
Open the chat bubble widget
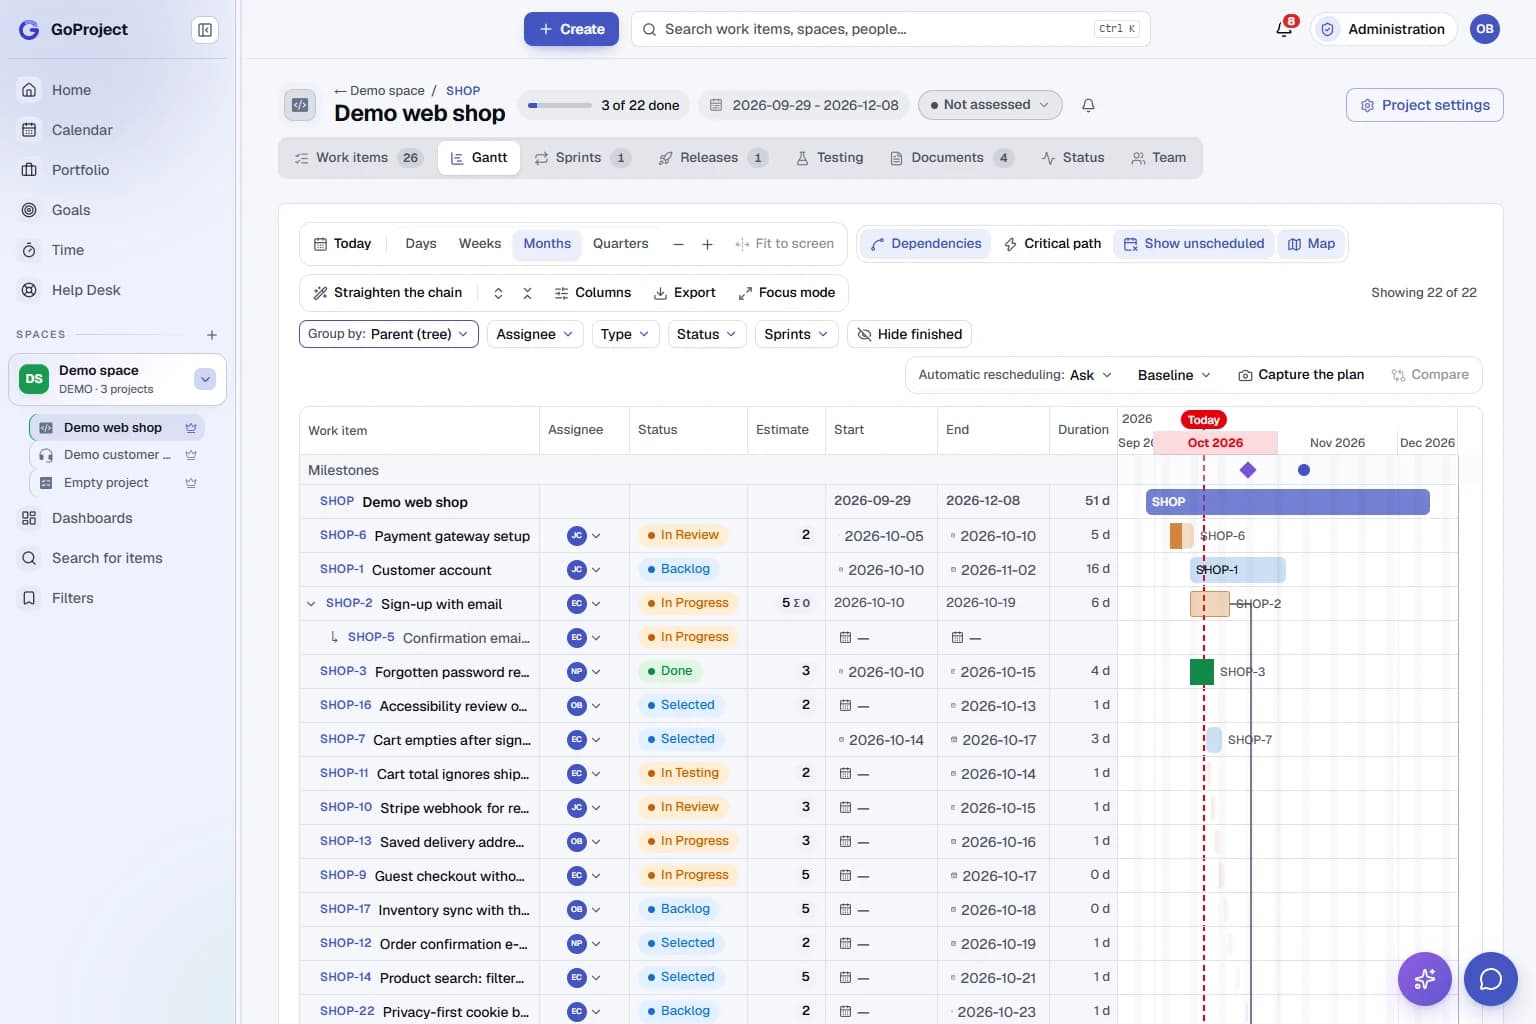1491,978
